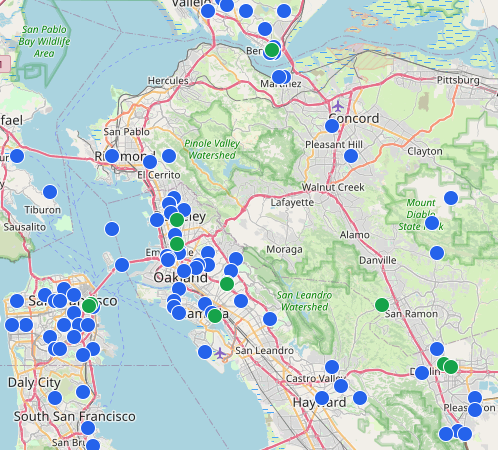Select the green marker at Benicia
Image resolution: width=498 pixels, height=450 pixels.
[272, 50]
